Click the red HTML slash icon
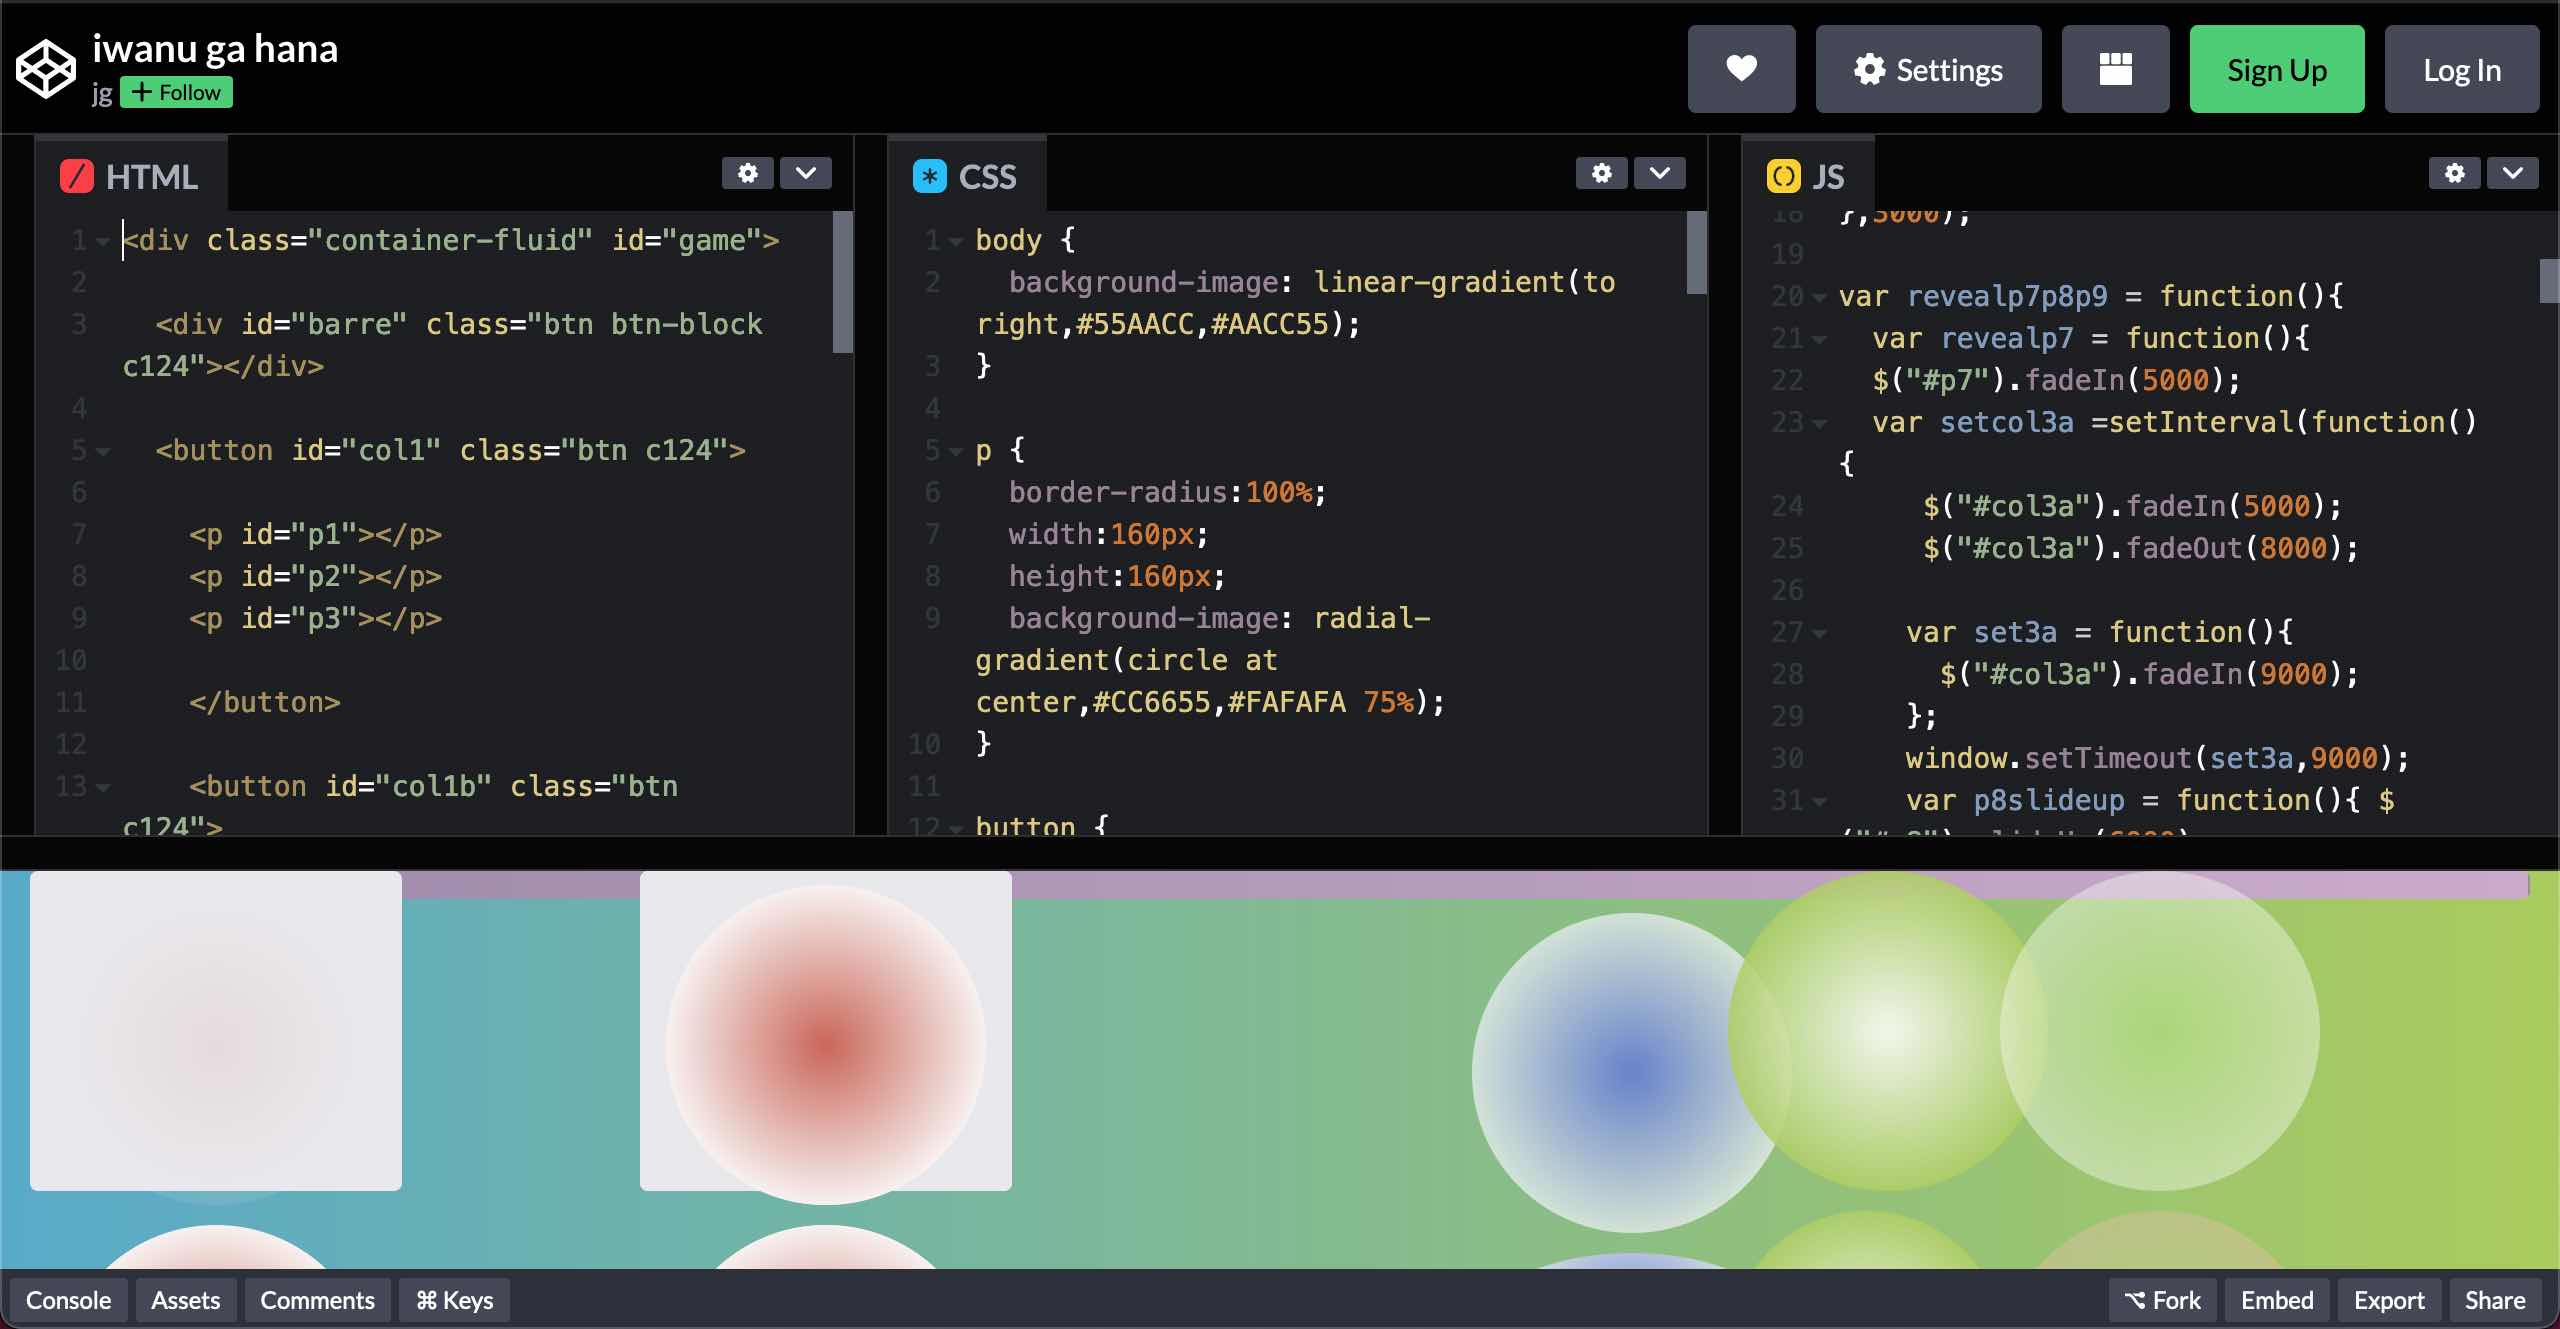The height and width of the screenshot is (1329, 2560). 77,176
